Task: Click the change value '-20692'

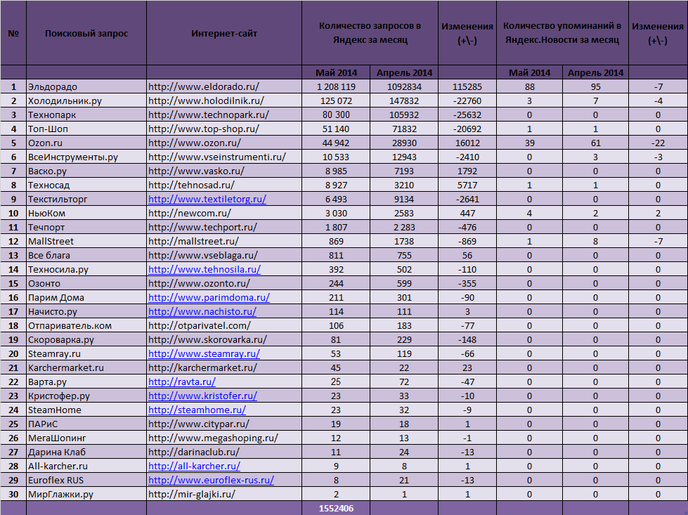Action: pyautogui.click(x=467, y=129)
